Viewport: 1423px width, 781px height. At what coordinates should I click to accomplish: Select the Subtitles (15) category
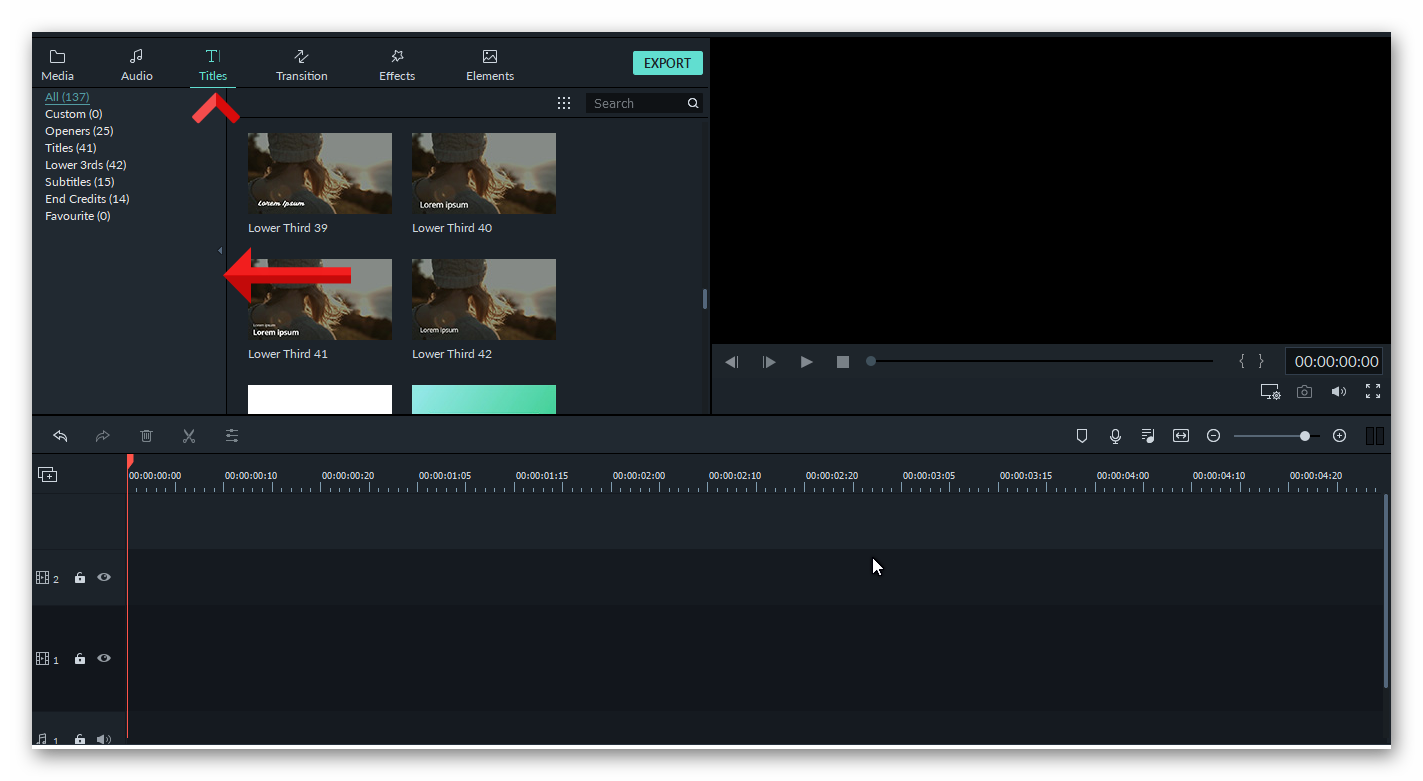pyautogui.click(x=80, y=182)
